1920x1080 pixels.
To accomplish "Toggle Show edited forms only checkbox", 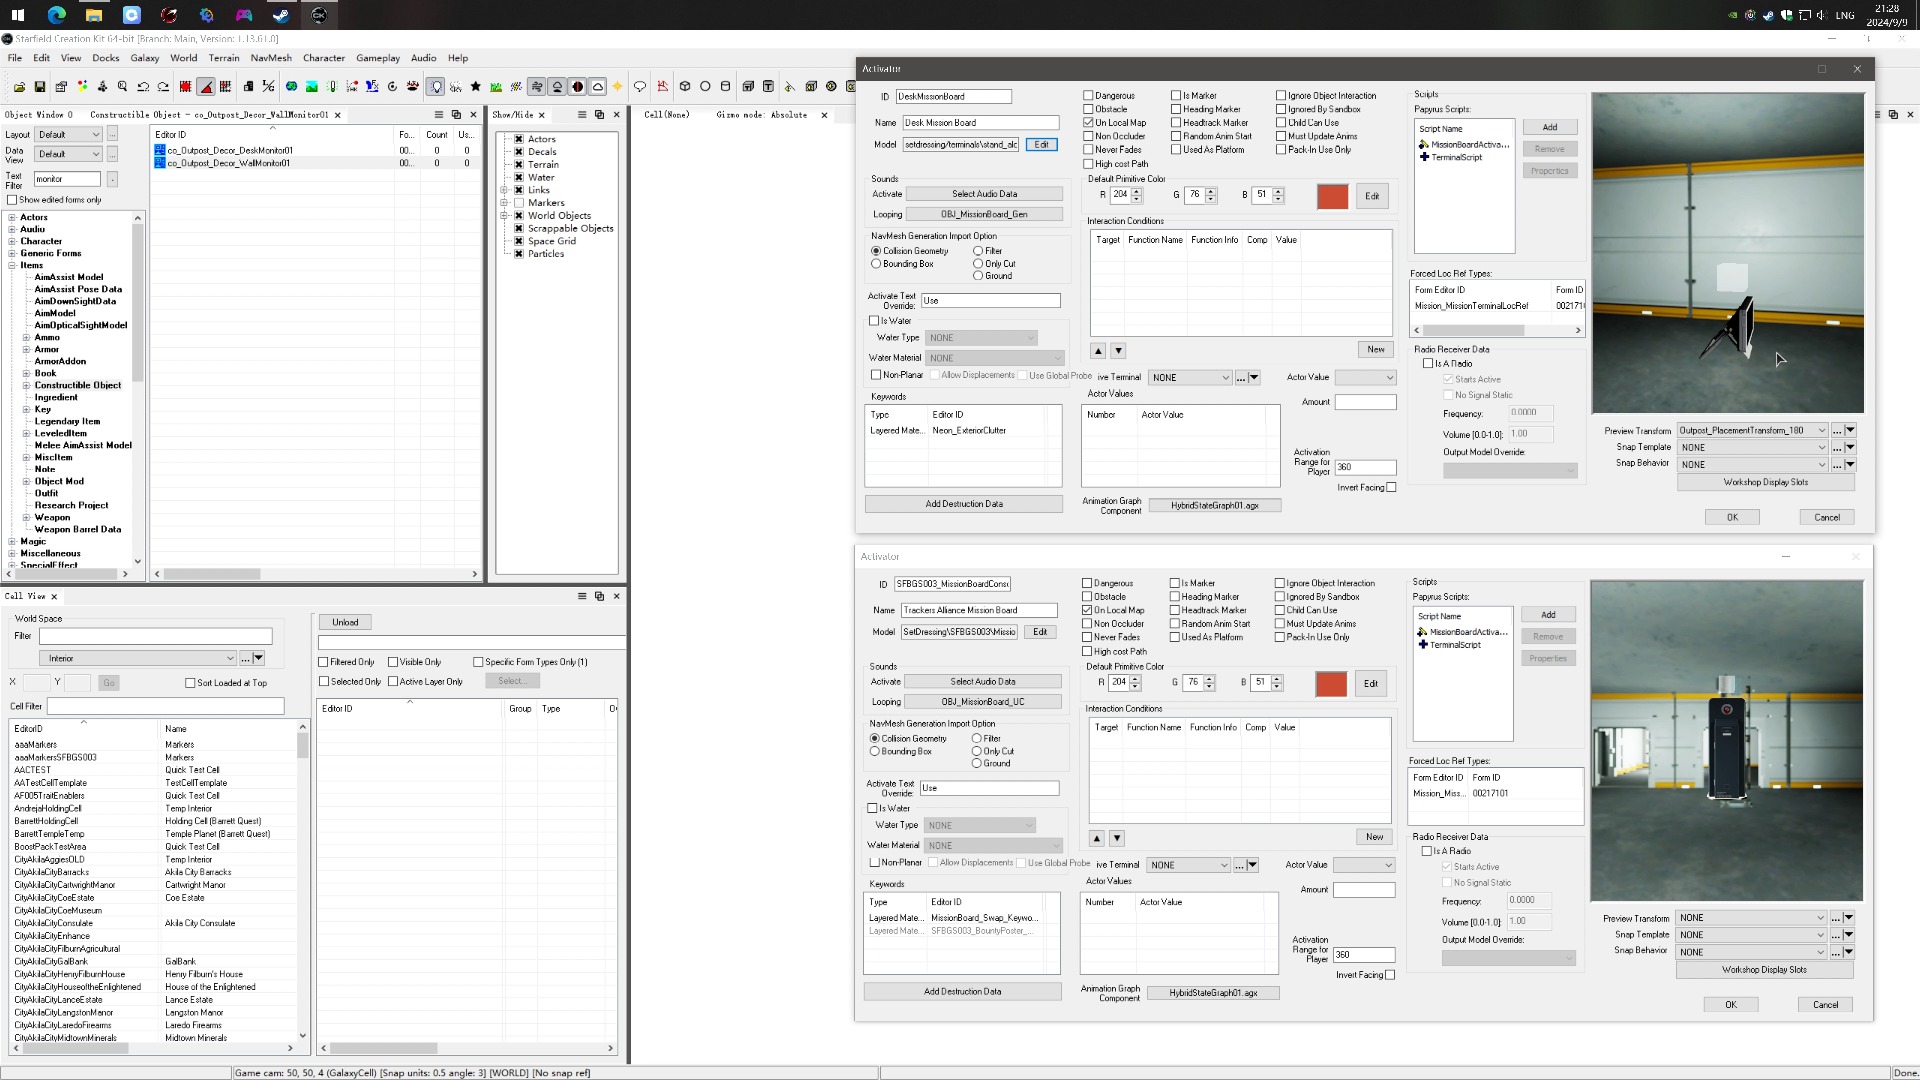I will 13,200.
